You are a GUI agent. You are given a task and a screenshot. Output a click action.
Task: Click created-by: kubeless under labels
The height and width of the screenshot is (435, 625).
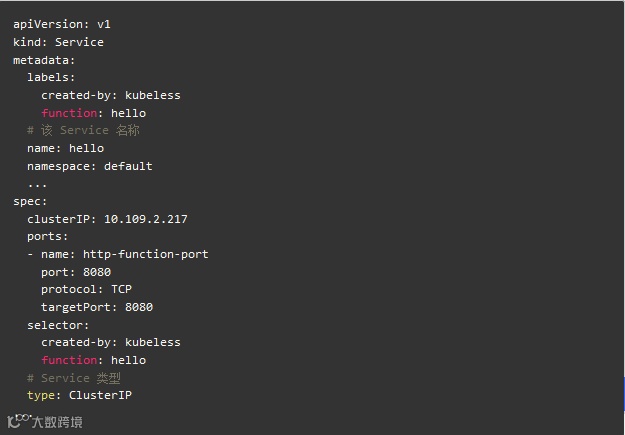[111, 95]
